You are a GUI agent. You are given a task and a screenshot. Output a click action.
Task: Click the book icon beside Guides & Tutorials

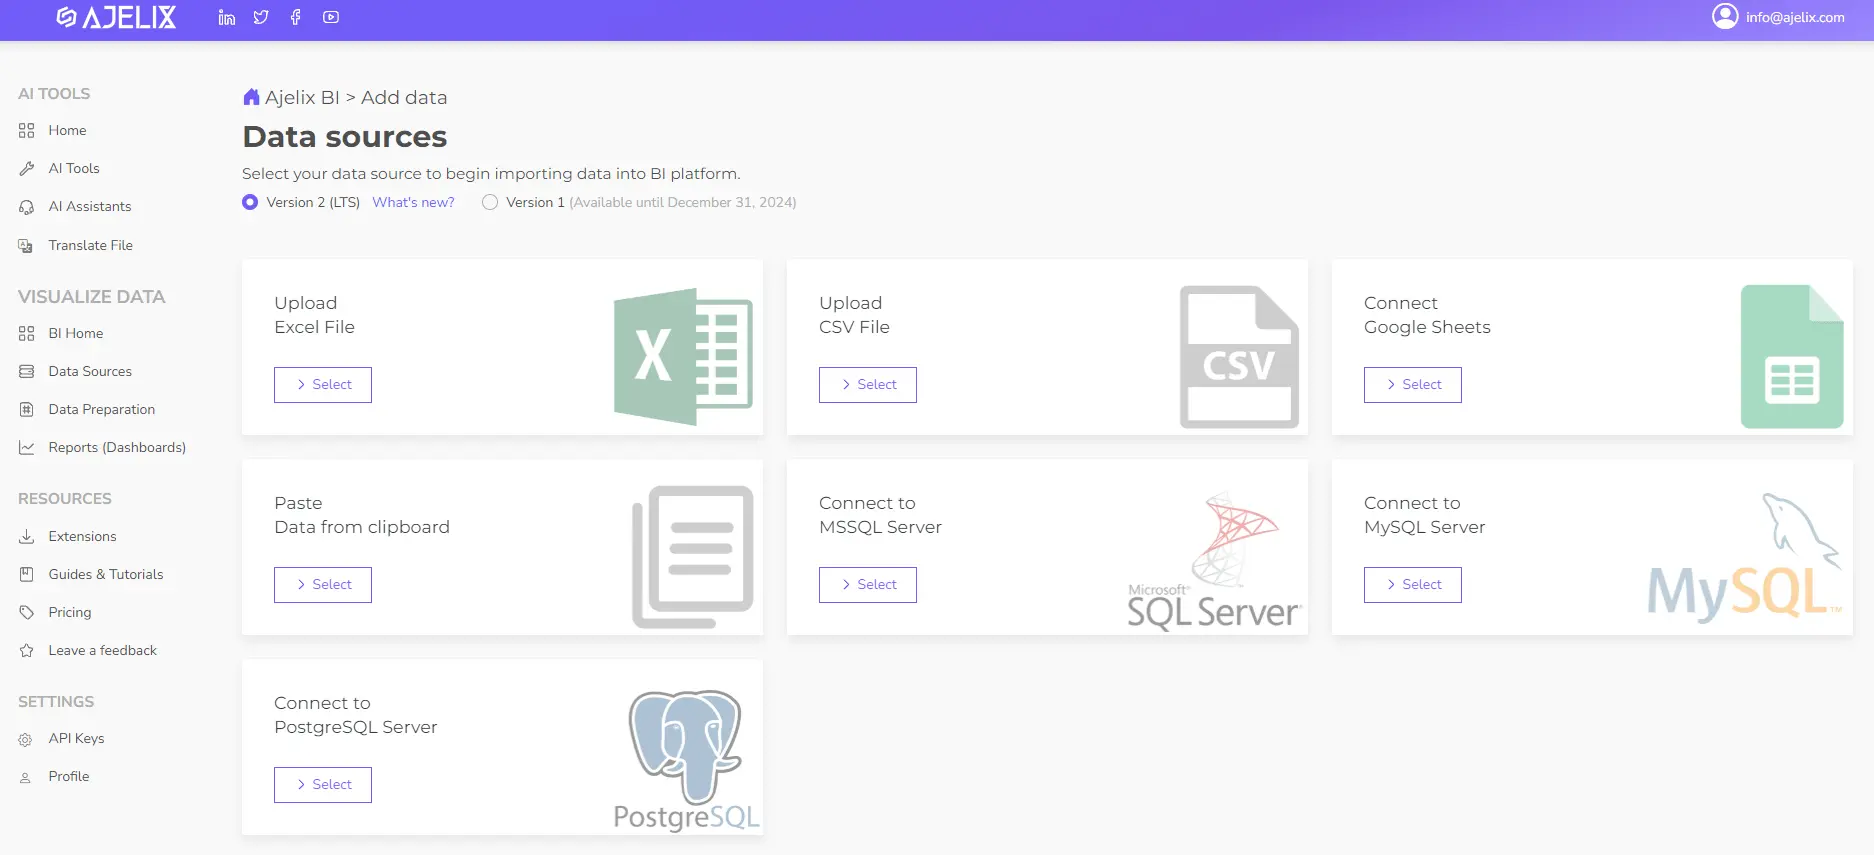point(26,574)
